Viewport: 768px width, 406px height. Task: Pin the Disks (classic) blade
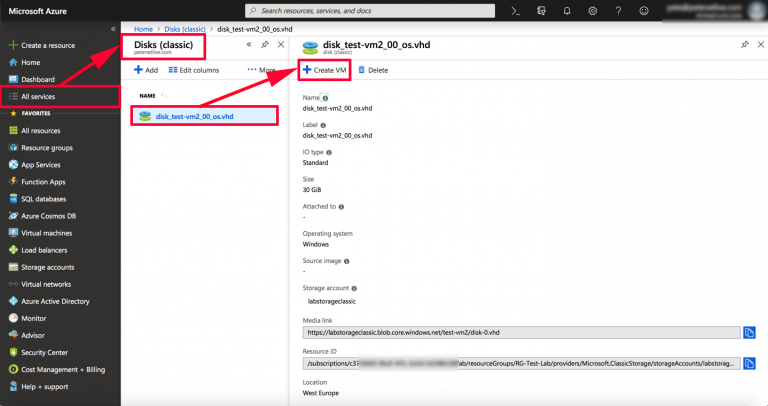(264, 45)
